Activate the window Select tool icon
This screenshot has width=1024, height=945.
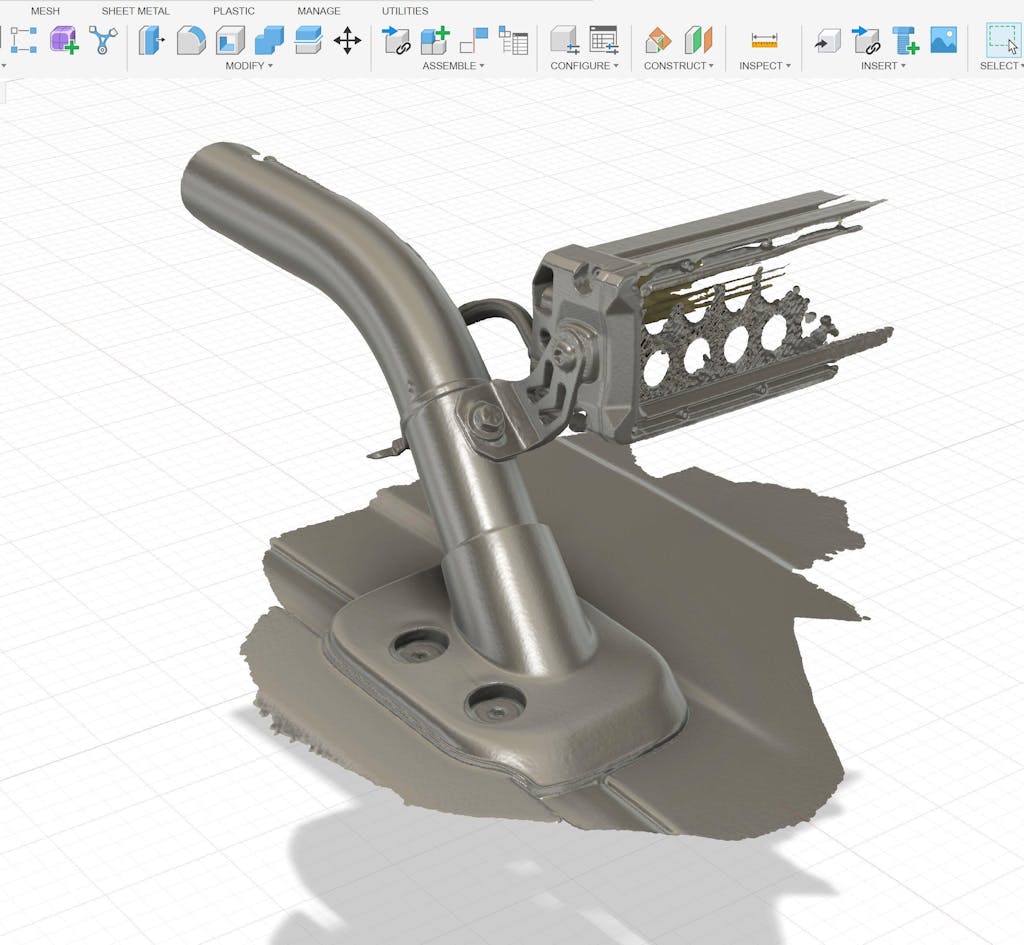click(1002, 40)
